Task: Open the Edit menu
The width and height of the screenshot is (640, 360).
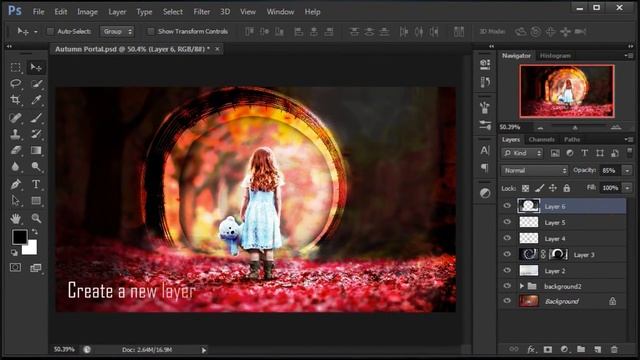Action: point(61,12)
